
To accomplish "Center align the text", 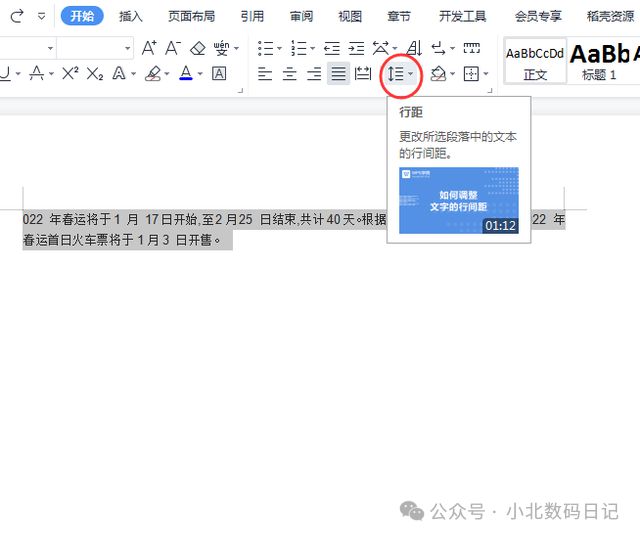I will (x=289, y=74).
